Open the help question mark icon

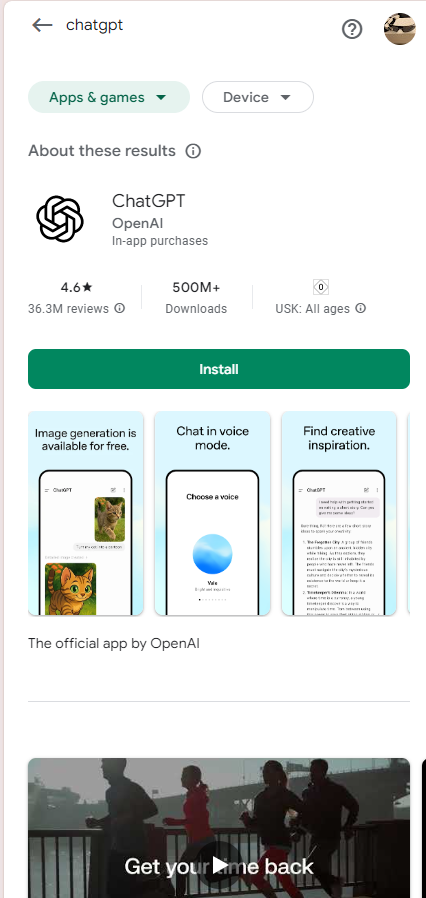[352, 29]
